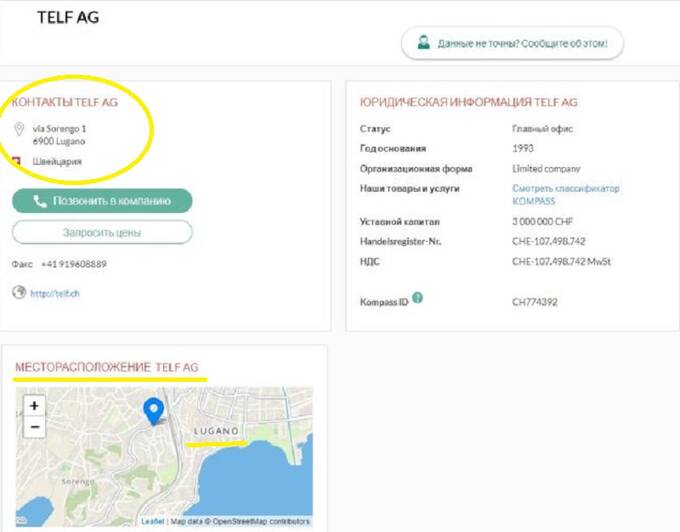Click the 'Данные не точны? Сообщите об этом!' button
This screenshot has height=532, width=680.
[x=512, y=43]
